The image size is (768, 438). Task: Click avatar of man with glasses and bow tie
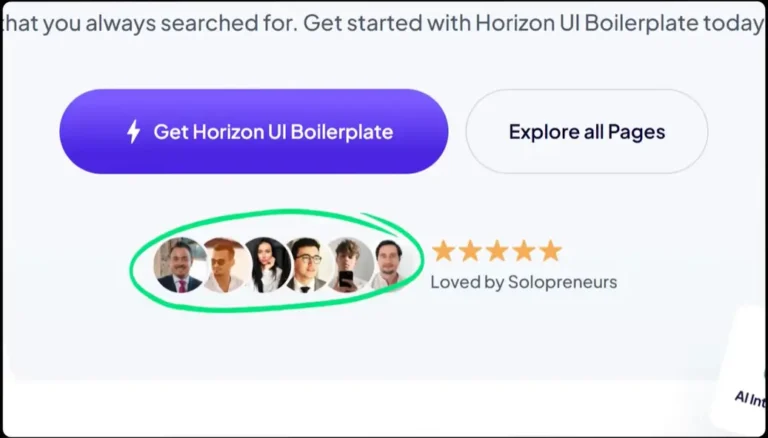(x=308, y=265)
